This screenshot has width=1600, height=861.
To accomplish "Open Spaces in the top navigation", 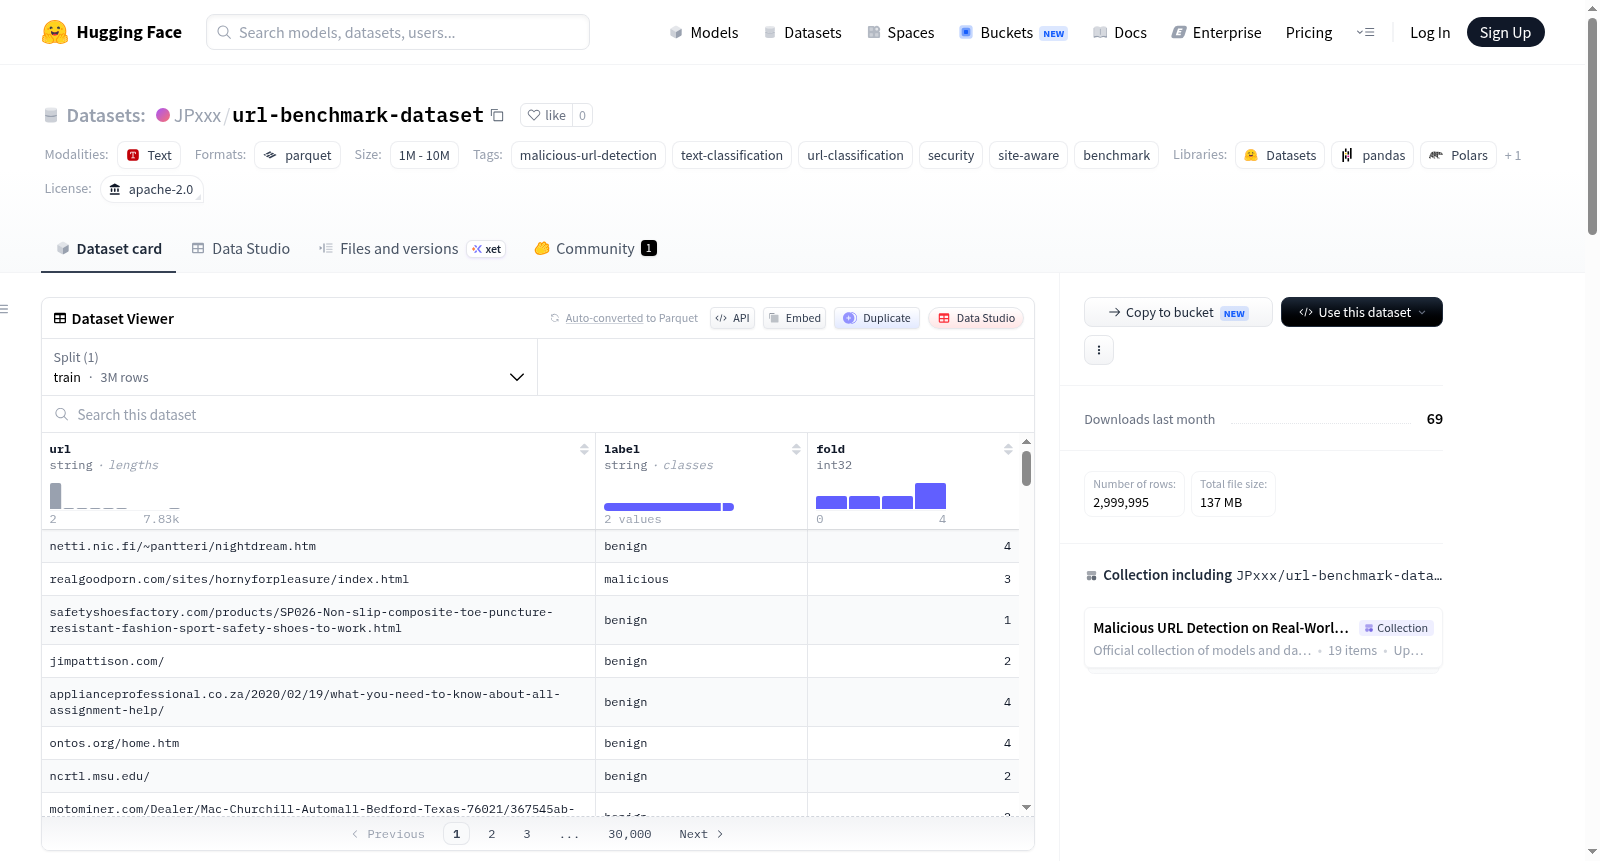I will pos(900,32).
